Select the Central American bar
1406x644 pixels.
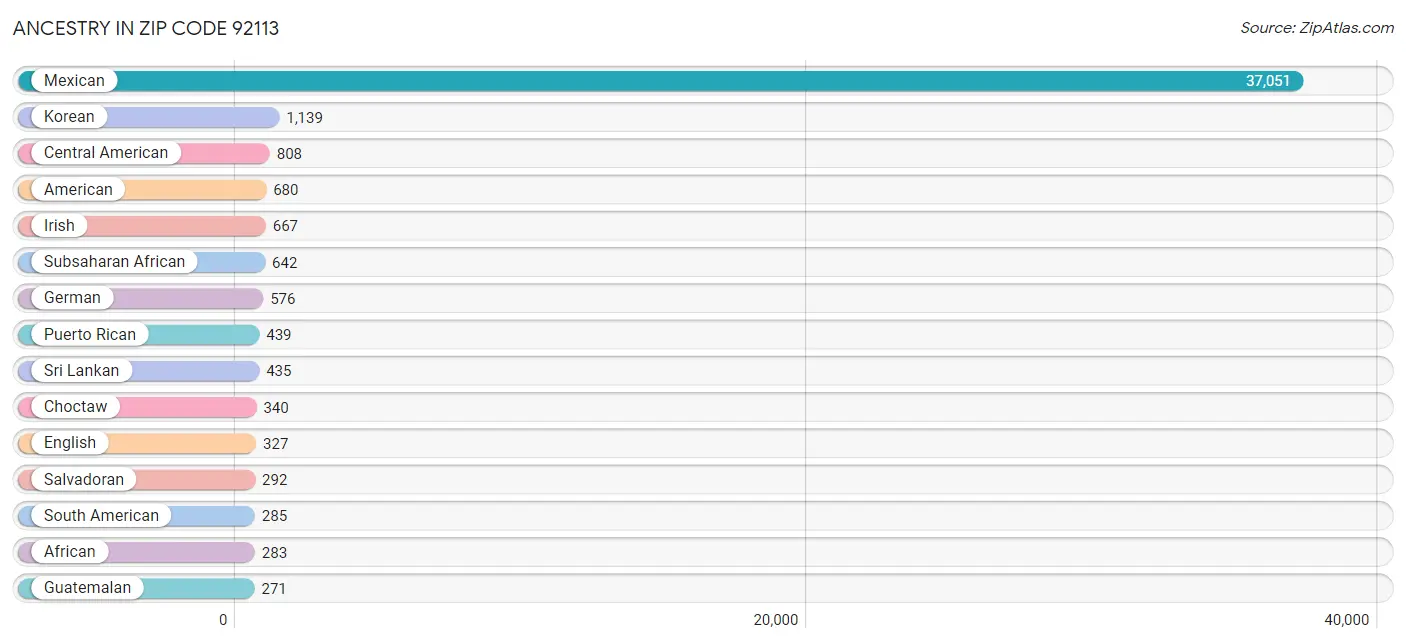click(x=220, y=153)
